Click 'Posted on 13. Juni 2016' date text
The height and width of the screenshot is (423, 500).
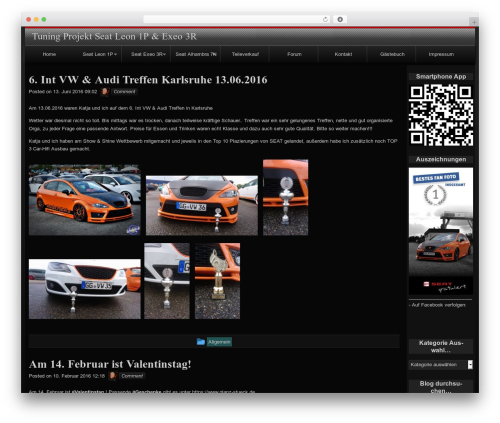click(x=63, y=92)
